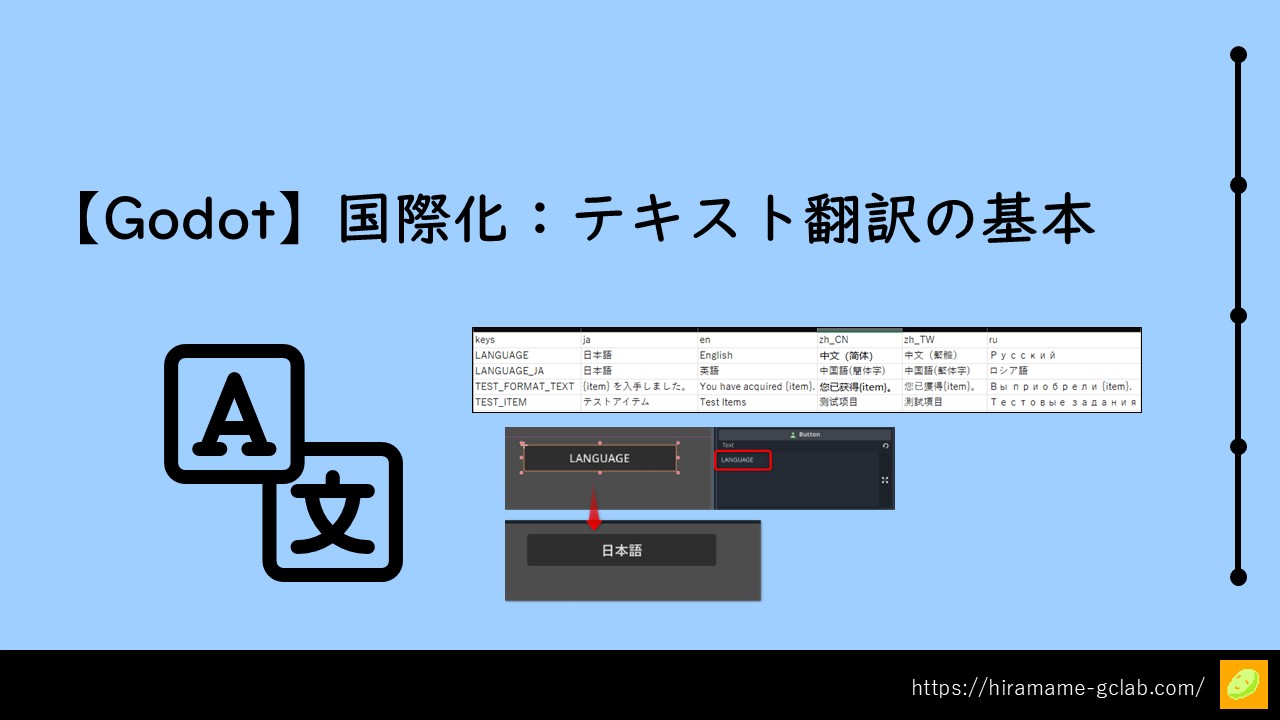The width and height of the screenshot is (1280, 720).
Task: Open the hiramame-gclab.com URL
Action: 1058,688
